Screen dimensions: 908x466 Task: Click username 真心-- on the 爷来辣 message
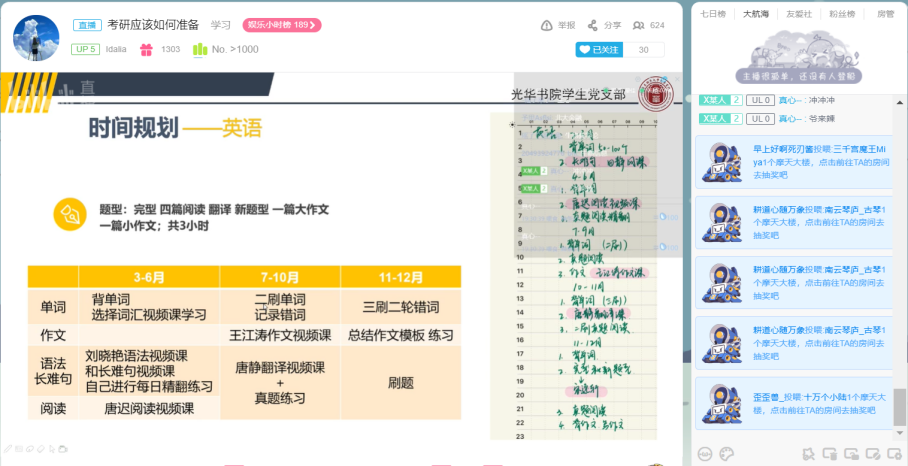coord(790,119)
